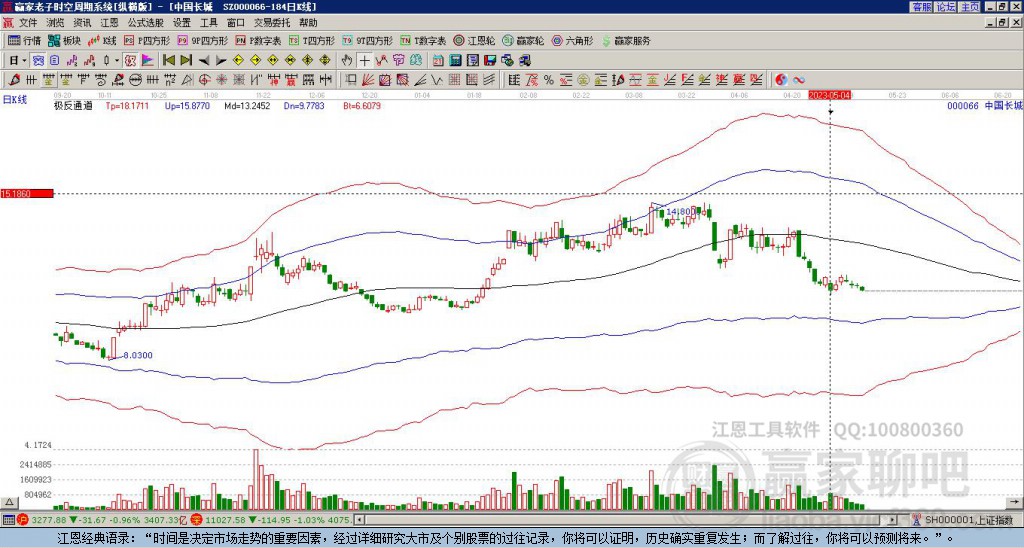Open the 9T四方形 tool
Image resolution: width=1024 pixels, height=548 pixels.
point(368,40)
